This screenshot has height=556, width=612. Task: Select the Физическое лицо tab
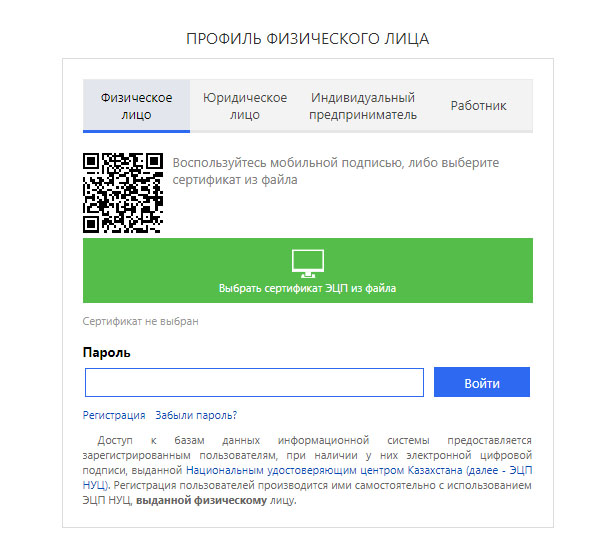tap(136, 106)
